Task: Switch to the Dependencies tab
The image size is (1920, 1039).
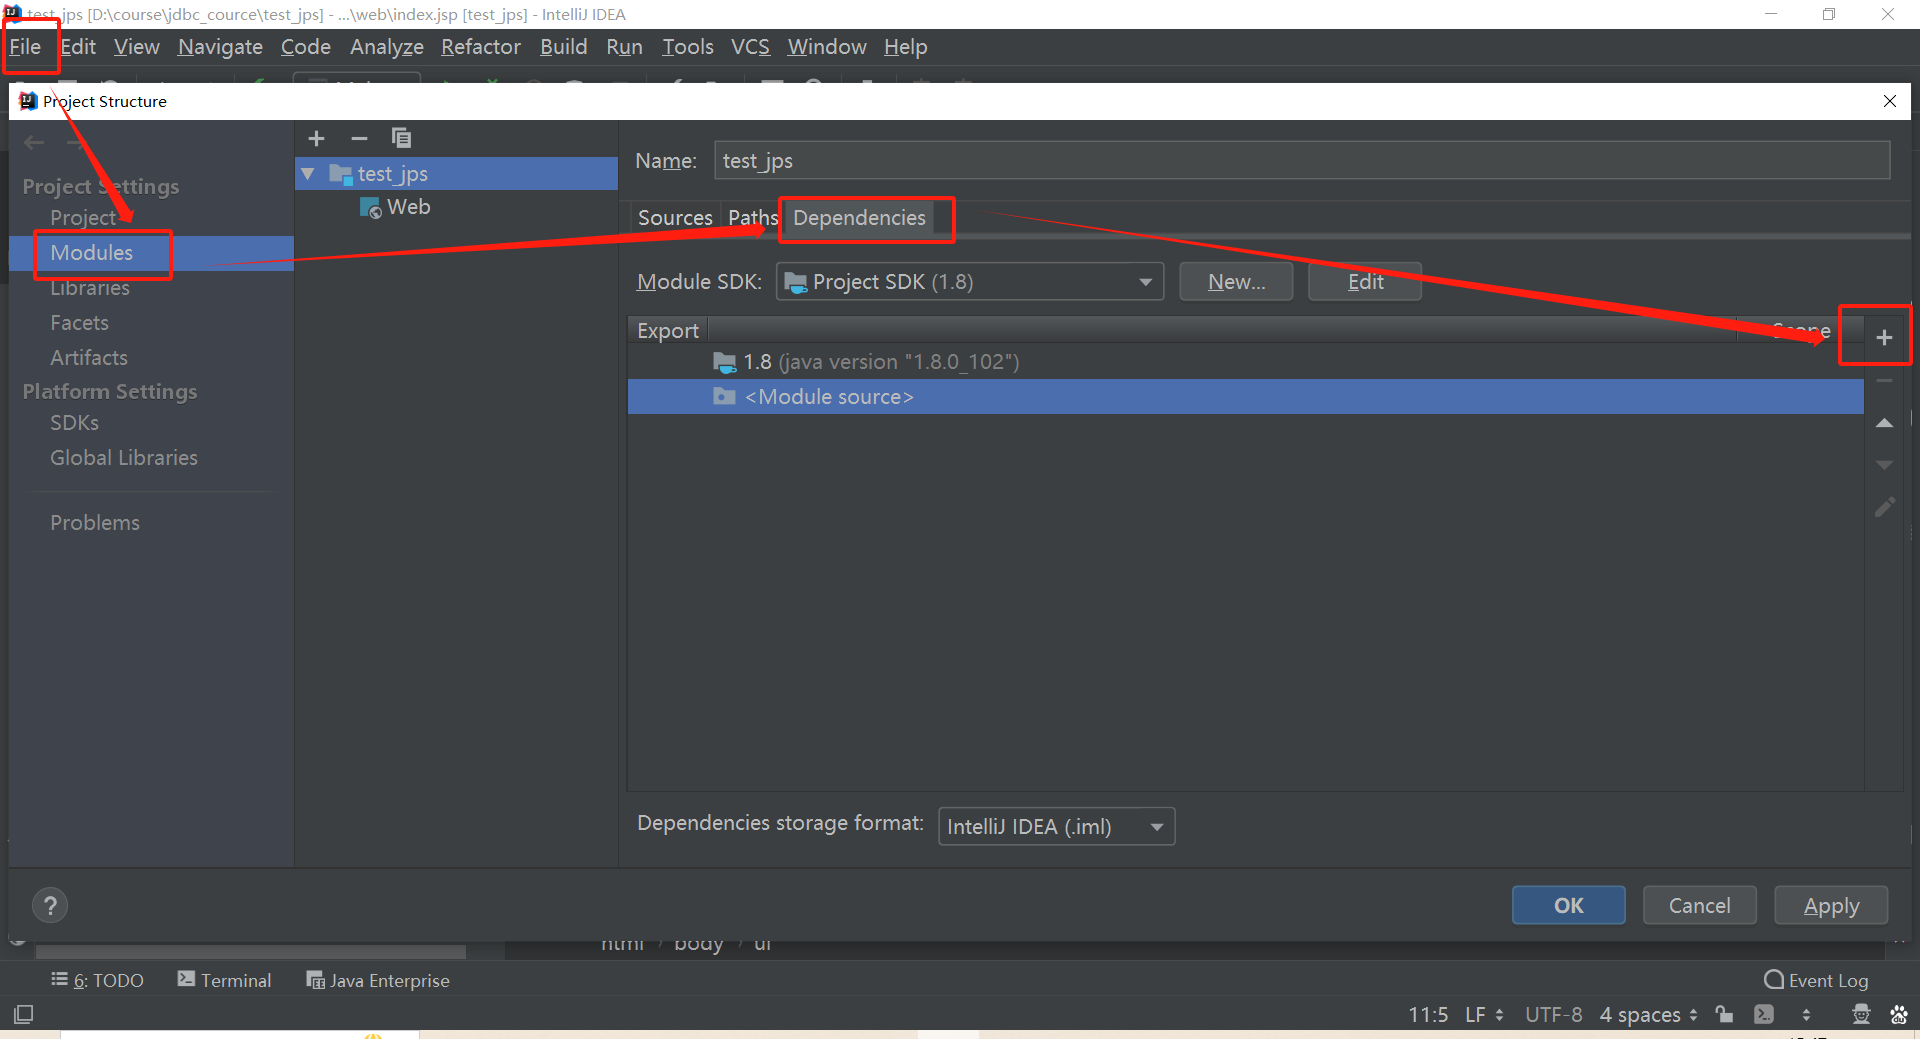Action: pyautogui.click(x=859, y=218)
